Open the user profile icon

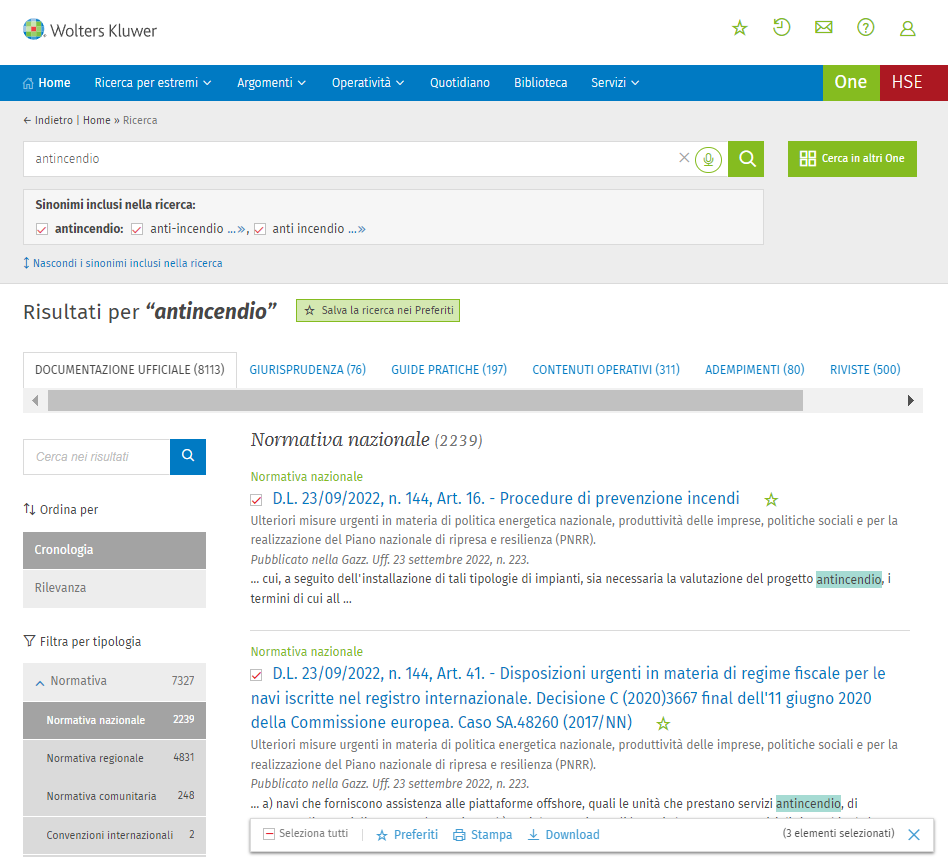tap(908, 29)
